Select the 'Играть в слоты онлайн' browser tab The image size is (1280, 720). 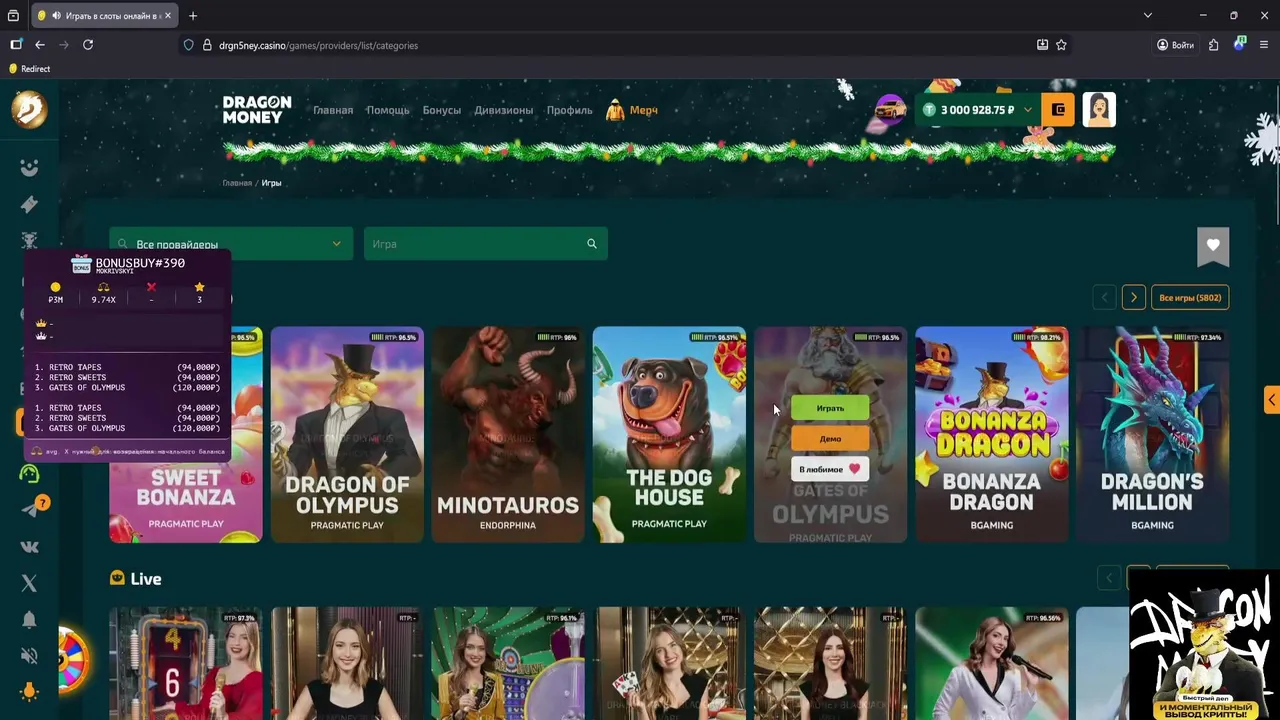click(105, 16)
